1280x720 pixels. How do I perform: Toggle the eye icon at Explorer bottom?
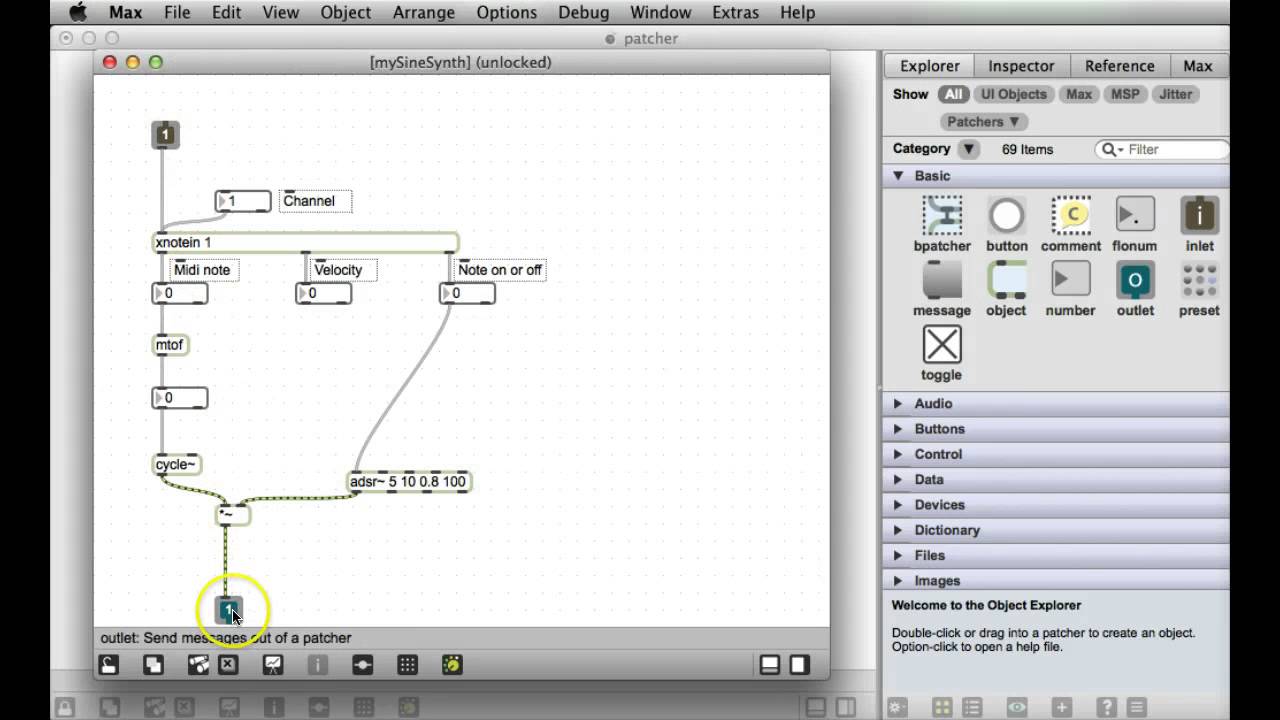1017,707
